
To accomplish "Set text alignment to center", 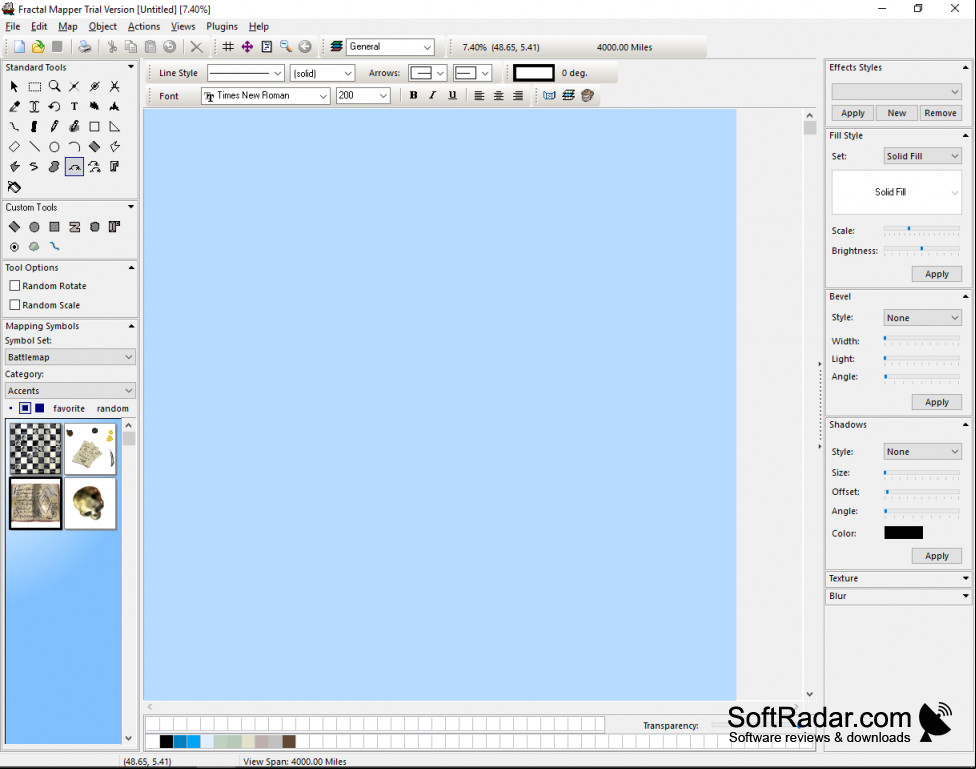I will 499,95.
